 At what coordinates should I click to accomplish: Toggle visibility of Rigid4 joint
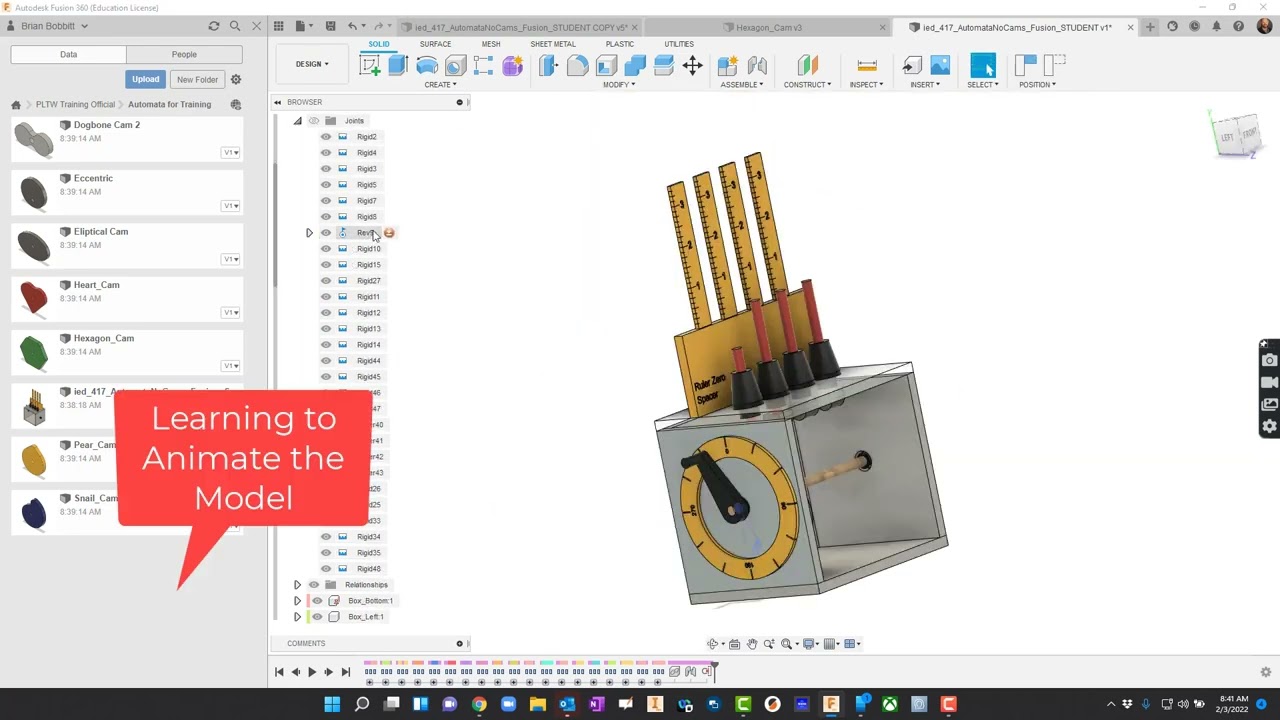point(326,153)
